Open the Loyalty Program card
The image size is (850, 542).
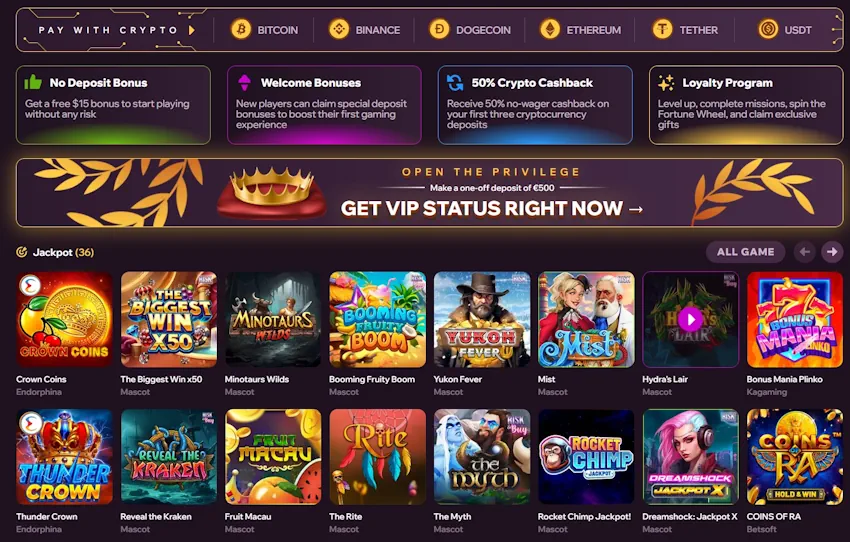click(746, 105)
